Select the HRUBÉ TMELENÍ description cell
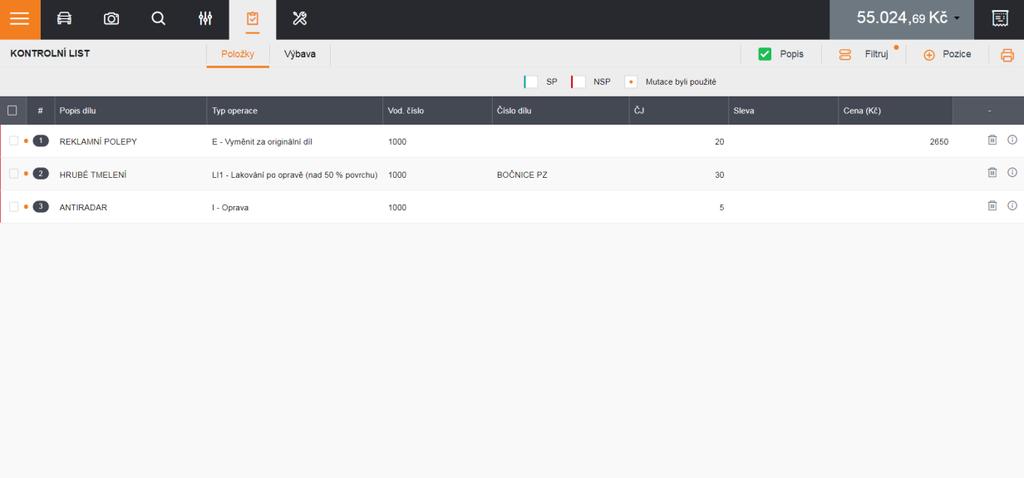 pos(93,175)
